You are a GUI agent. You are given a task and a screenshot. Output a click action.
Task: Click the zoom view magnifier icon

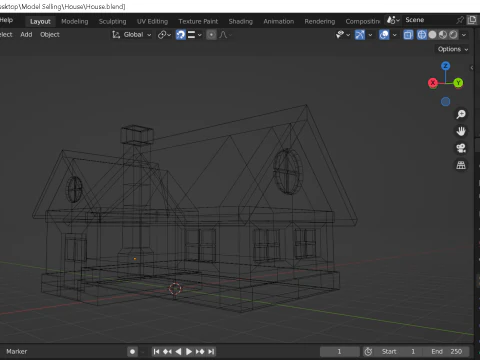click(461, 114)
